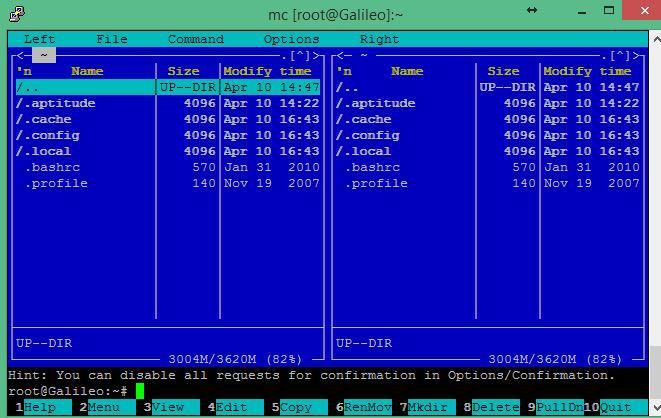Click right panel history back arrow
This screenshot has height=418, width=661.
coord(340,55)
